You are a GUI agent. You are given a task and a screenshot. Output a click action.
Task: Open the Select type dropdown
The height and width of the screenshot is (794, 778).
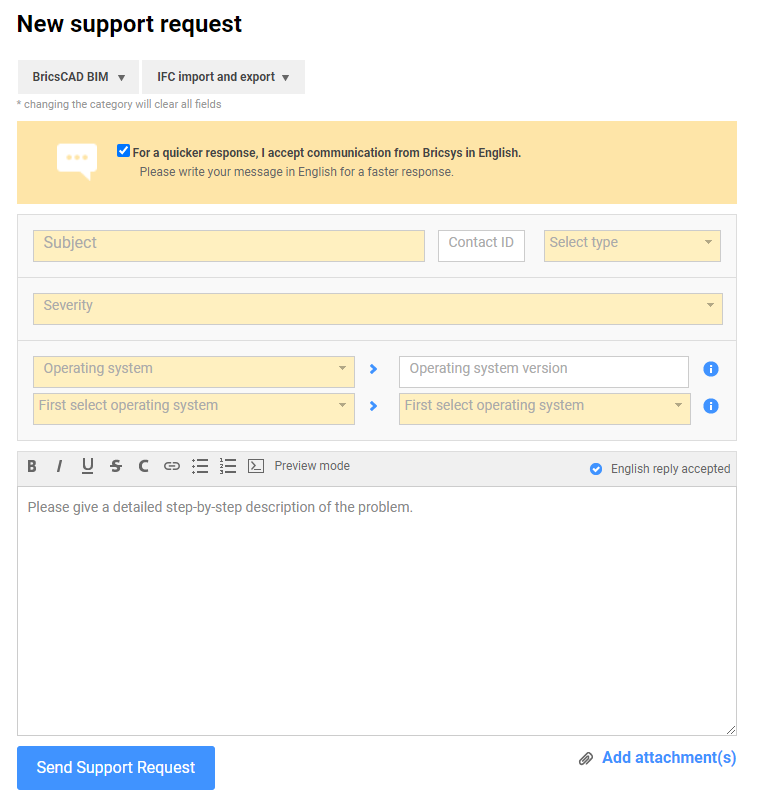click(x=631, y=245)
